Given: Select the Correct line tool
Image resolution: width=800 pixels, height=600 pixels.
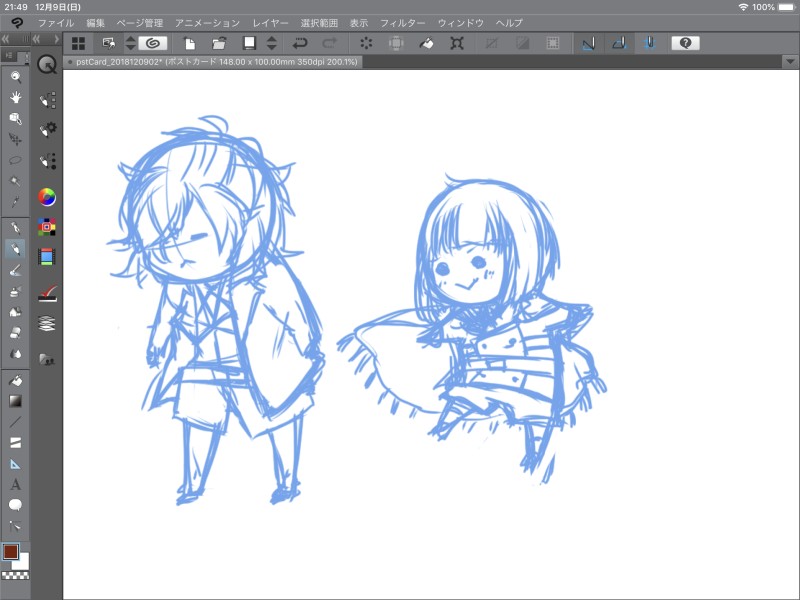Looking at the screenshot, I should coord(16,527).
